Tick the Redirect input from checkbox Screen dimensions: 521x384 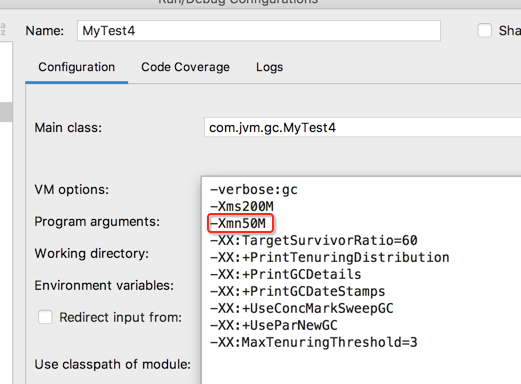(x=45, y=317)
